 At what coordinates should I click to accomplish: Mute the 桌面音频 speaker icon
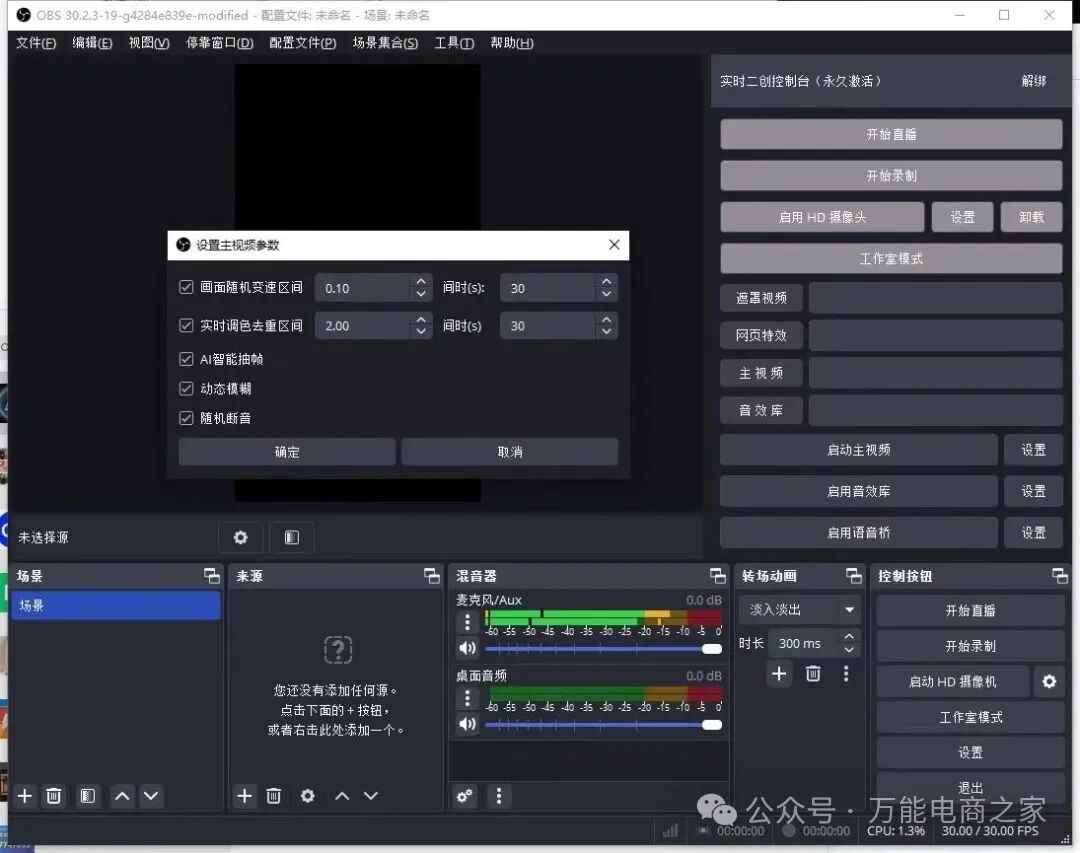click(x=467, y=723)
